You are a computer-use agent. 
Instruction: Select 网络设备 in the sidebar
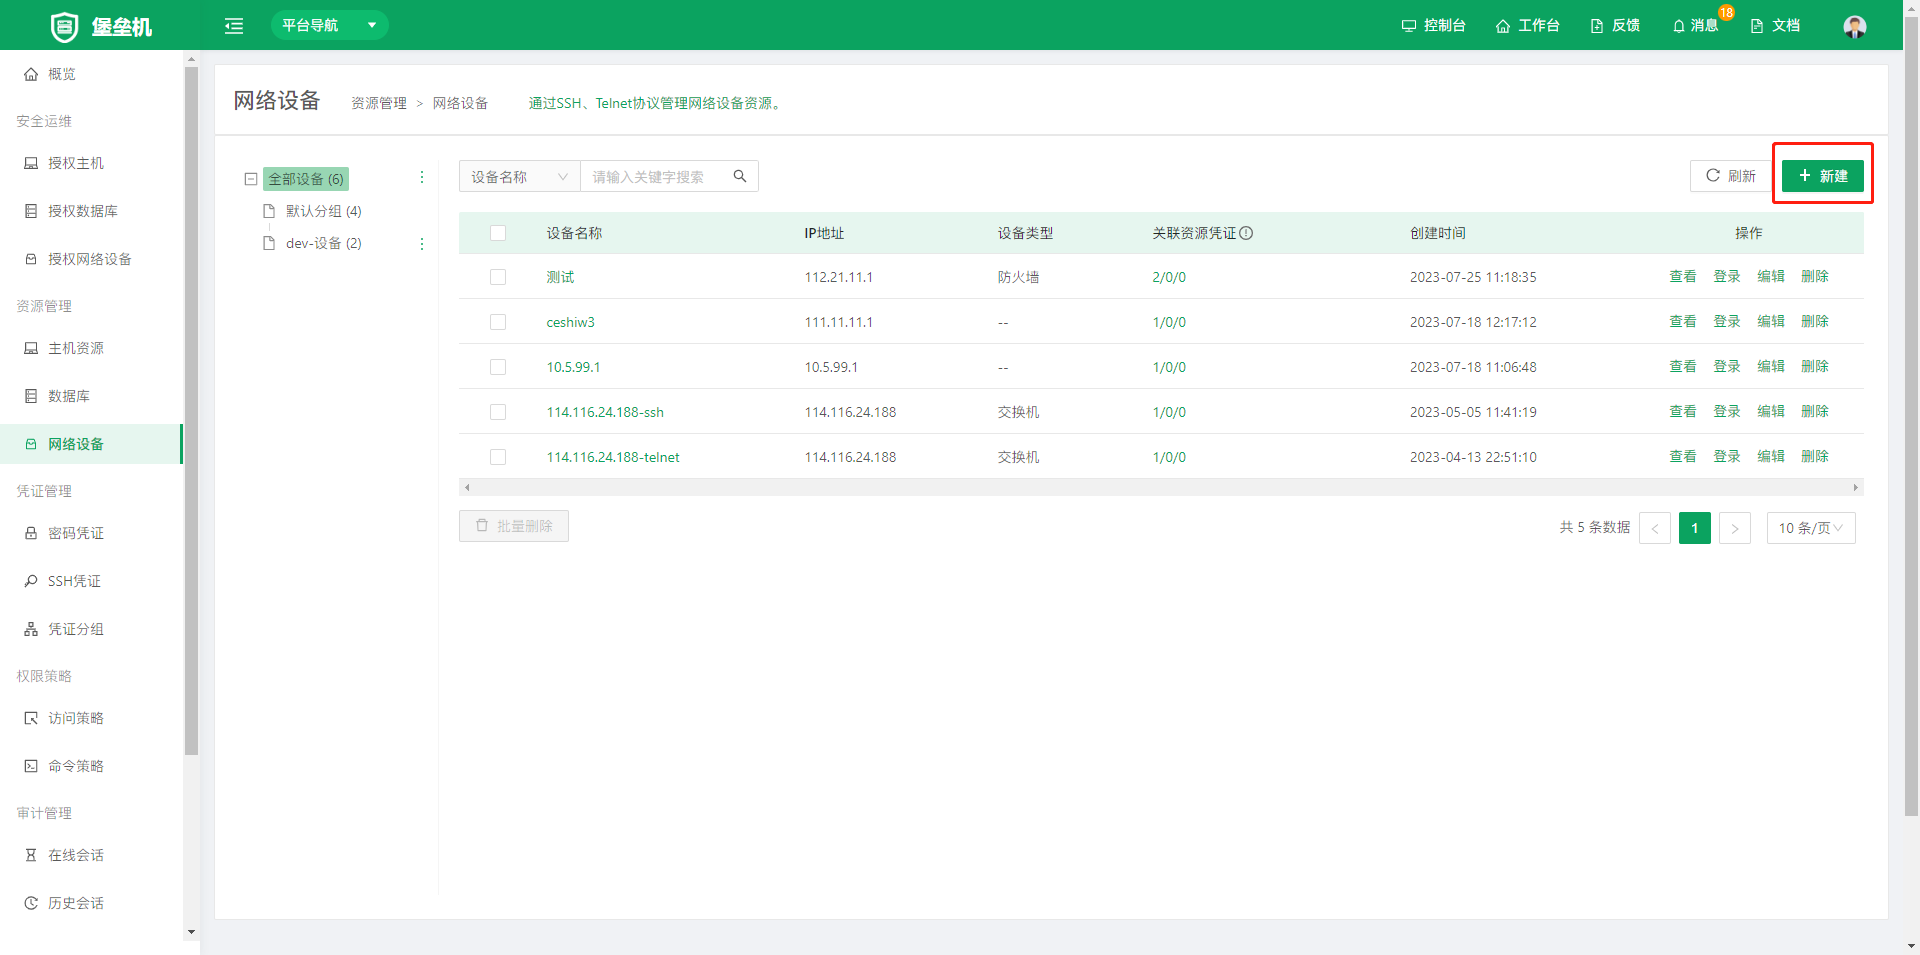click(90, 444)
